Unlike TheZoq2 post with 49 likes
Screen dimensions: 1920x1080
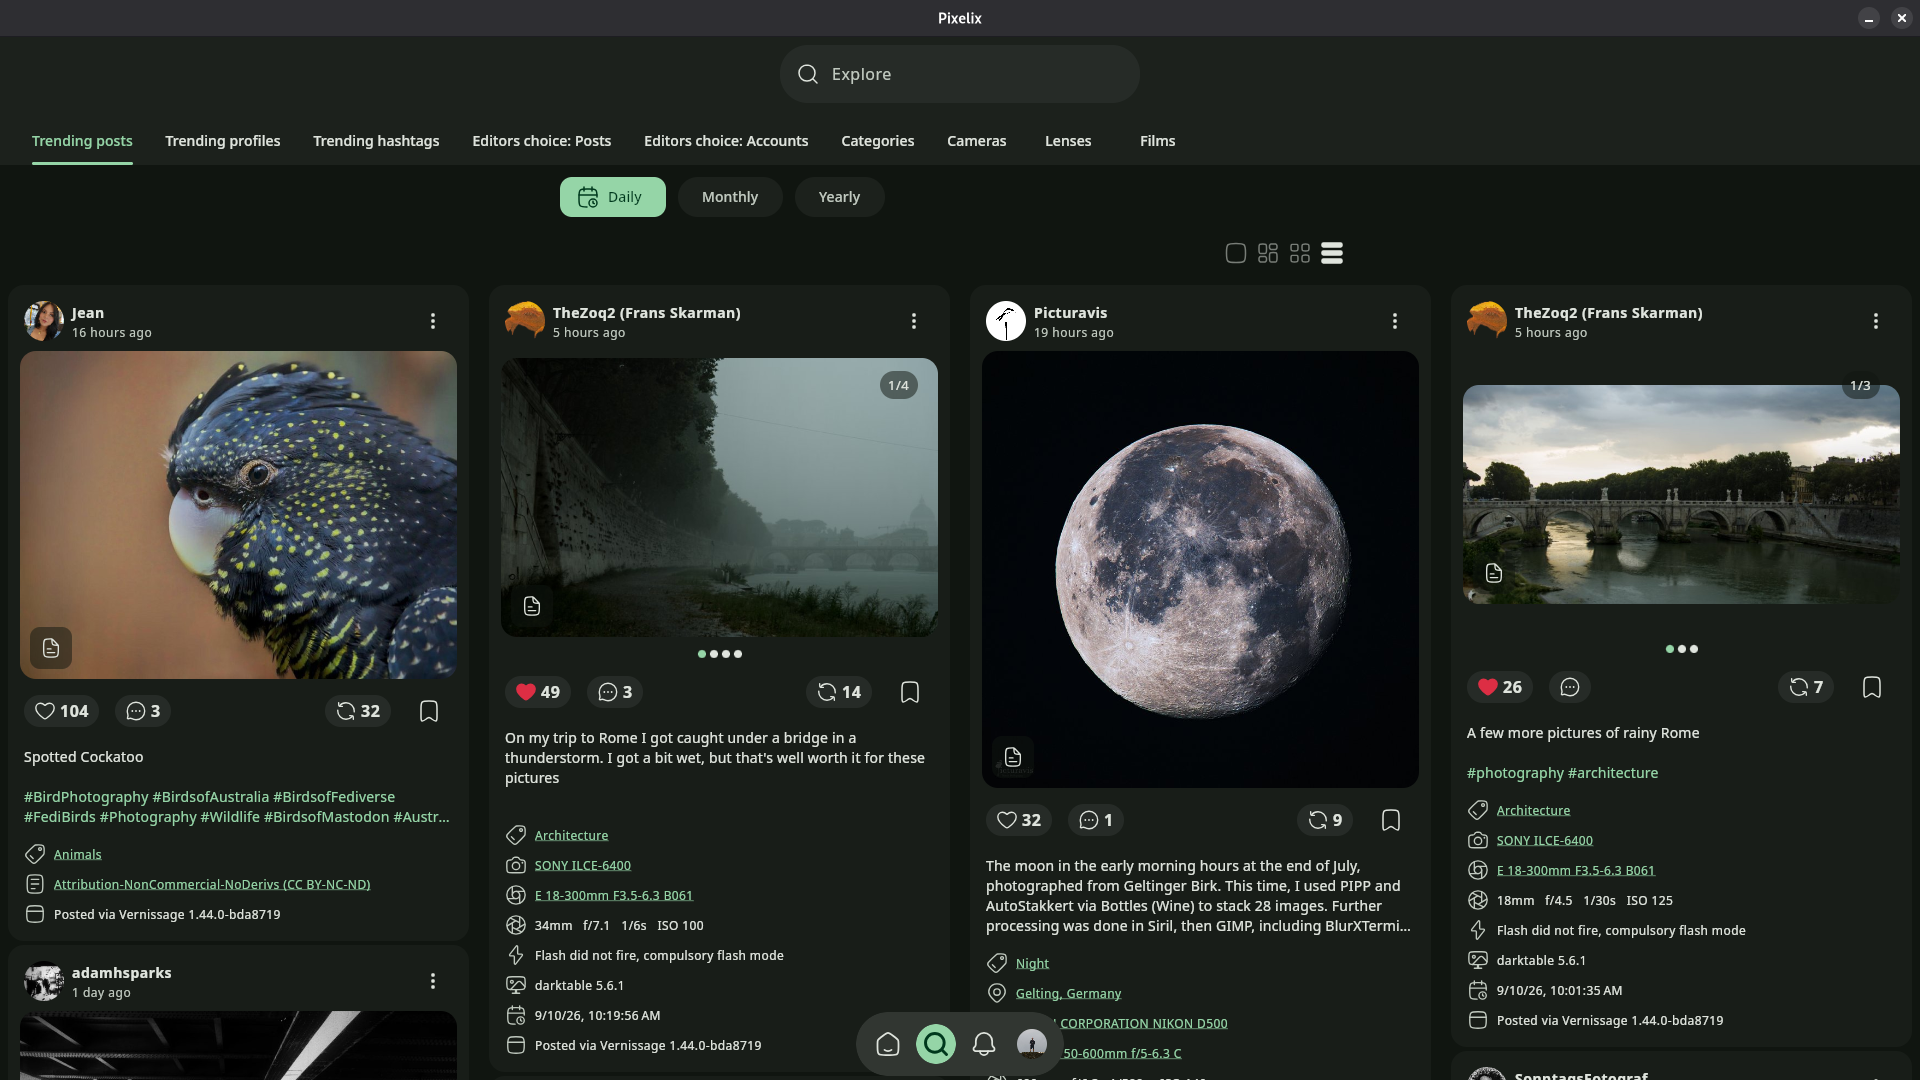click(538, 692)
